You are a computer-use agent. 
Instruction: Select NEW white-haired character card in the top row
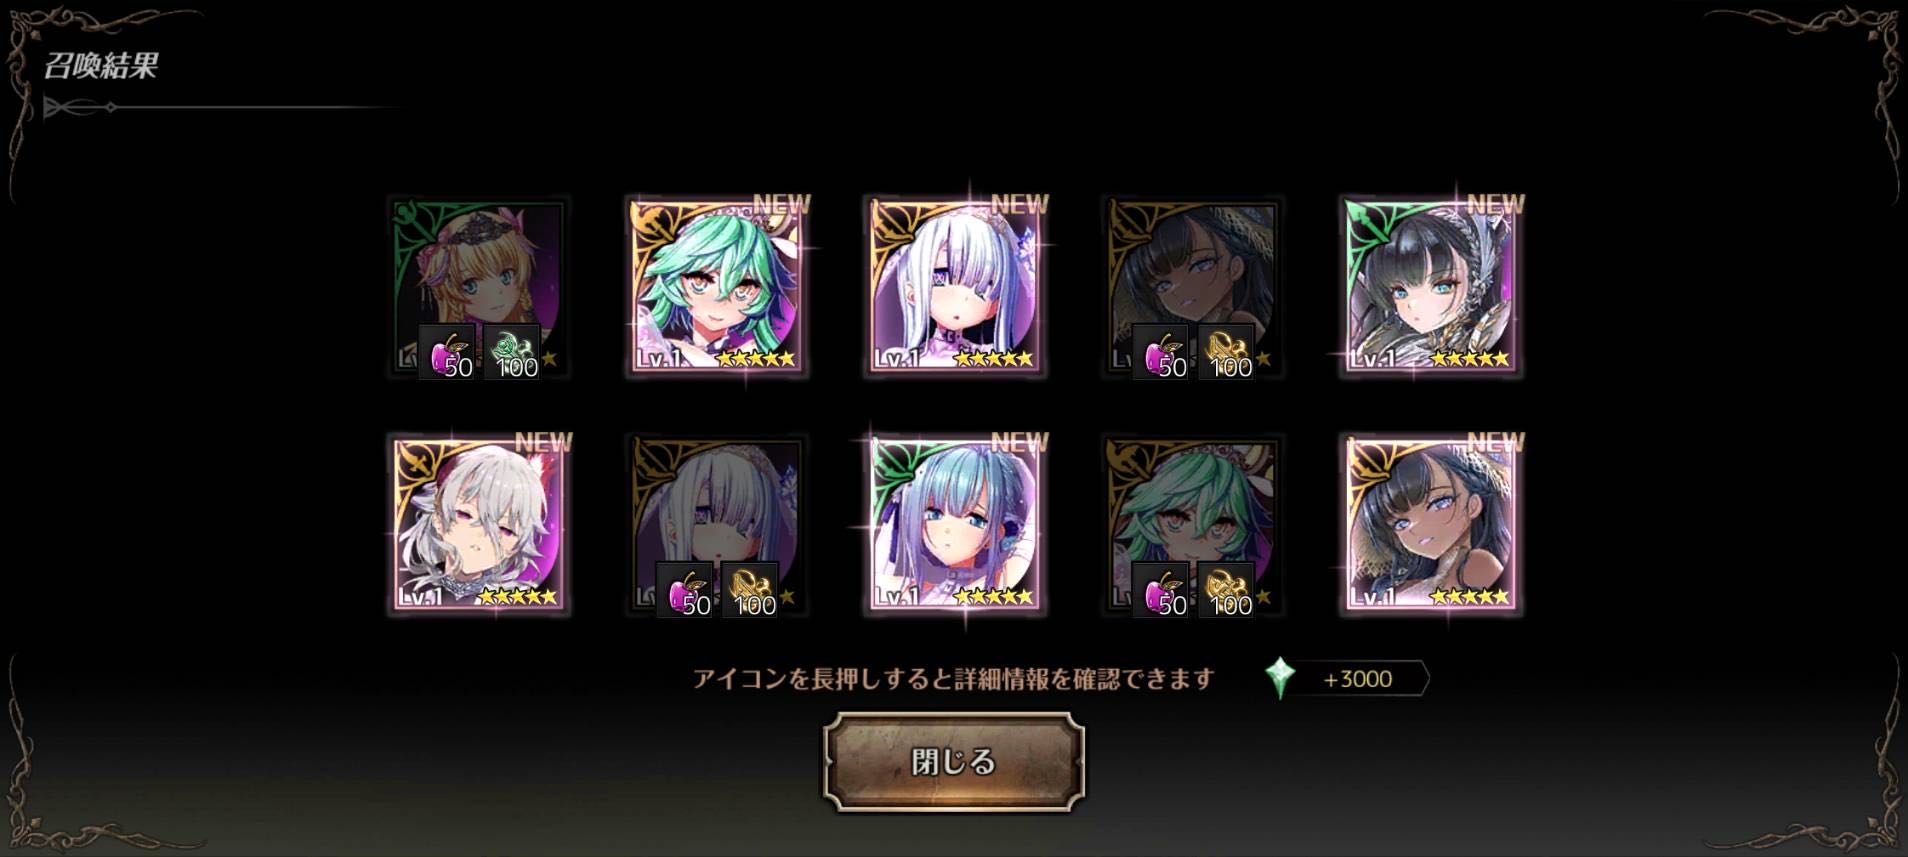coord(955,286)
